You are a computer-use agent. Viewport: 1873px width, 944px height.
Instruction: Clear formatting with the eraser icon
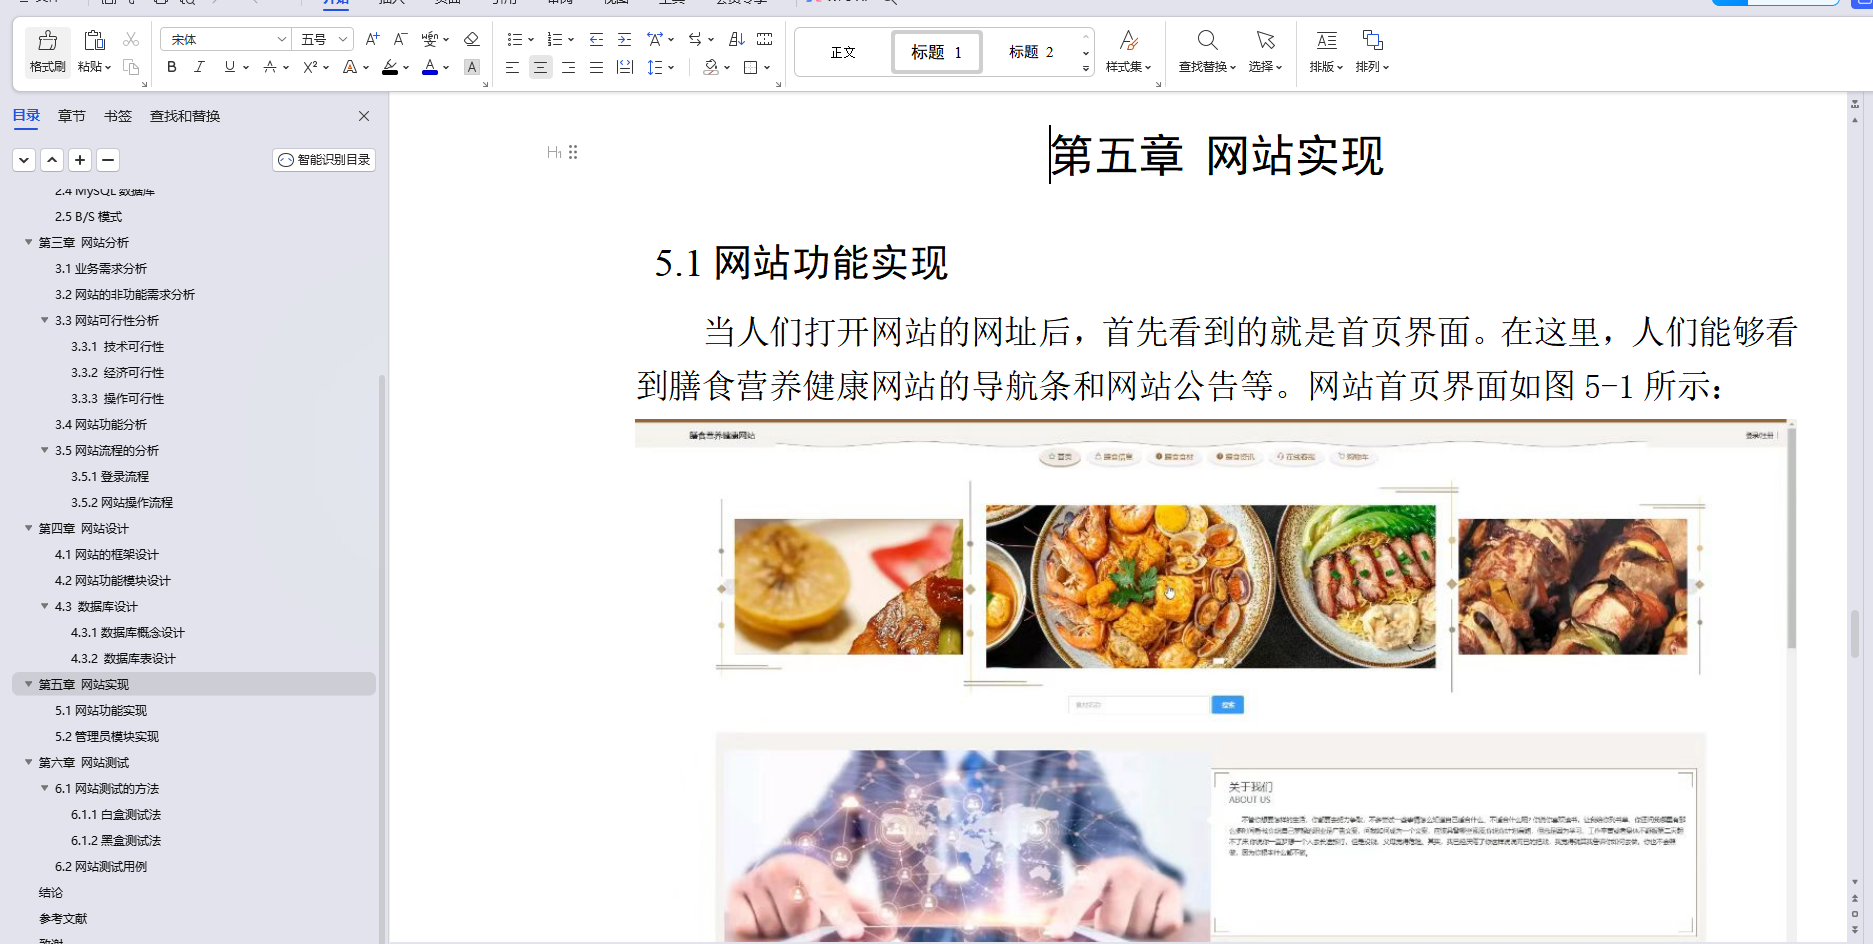pos(471,39)
